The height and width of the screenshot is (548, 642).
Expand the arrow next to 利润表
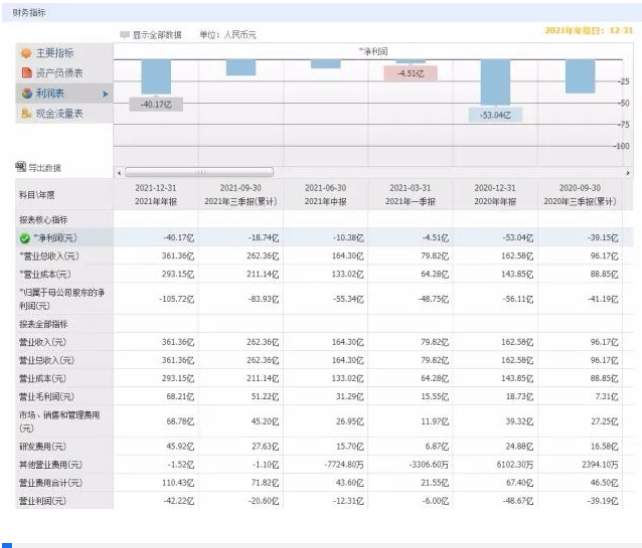(x=105, y=93)
